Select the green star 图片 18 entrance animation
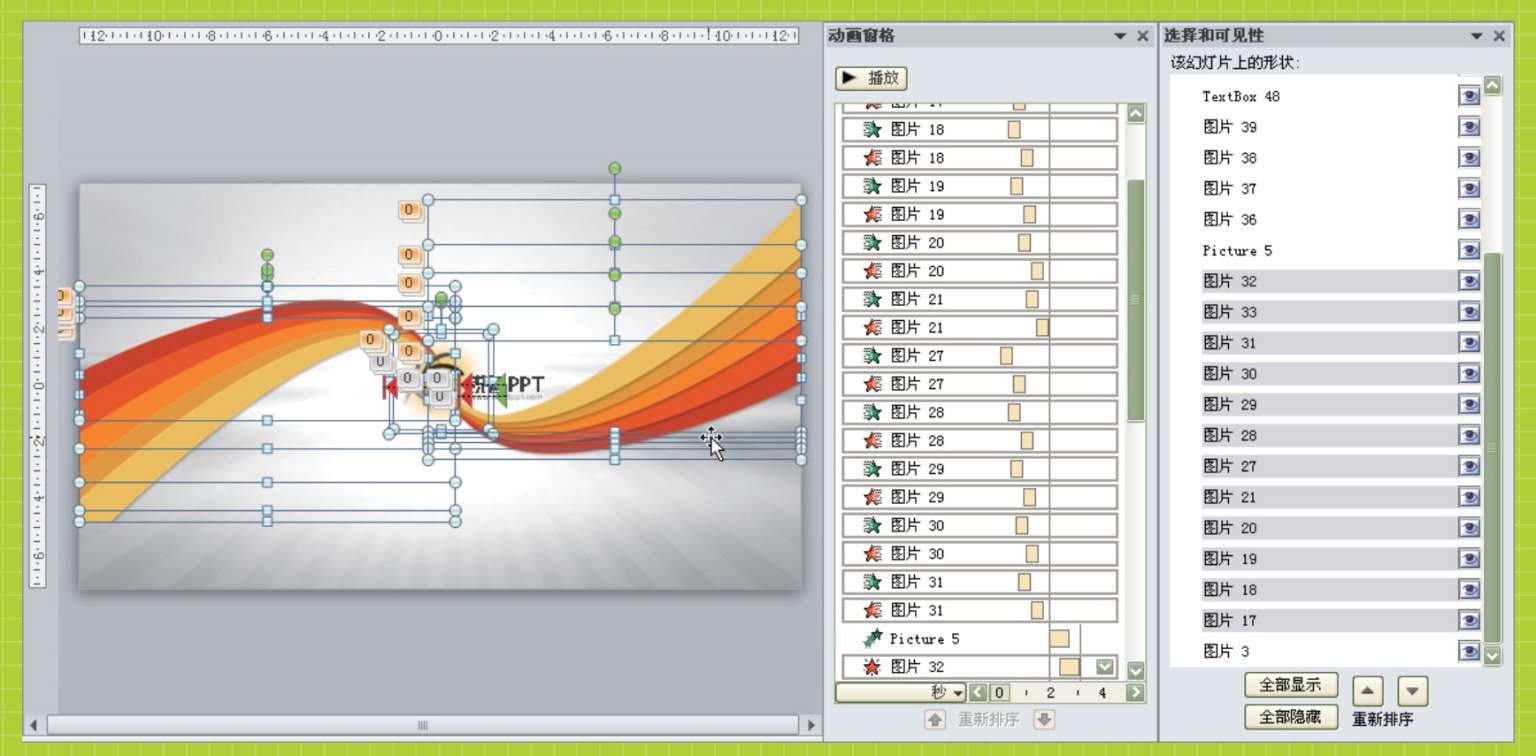Viewport: 1536px width, 756px height. point(916,130)
